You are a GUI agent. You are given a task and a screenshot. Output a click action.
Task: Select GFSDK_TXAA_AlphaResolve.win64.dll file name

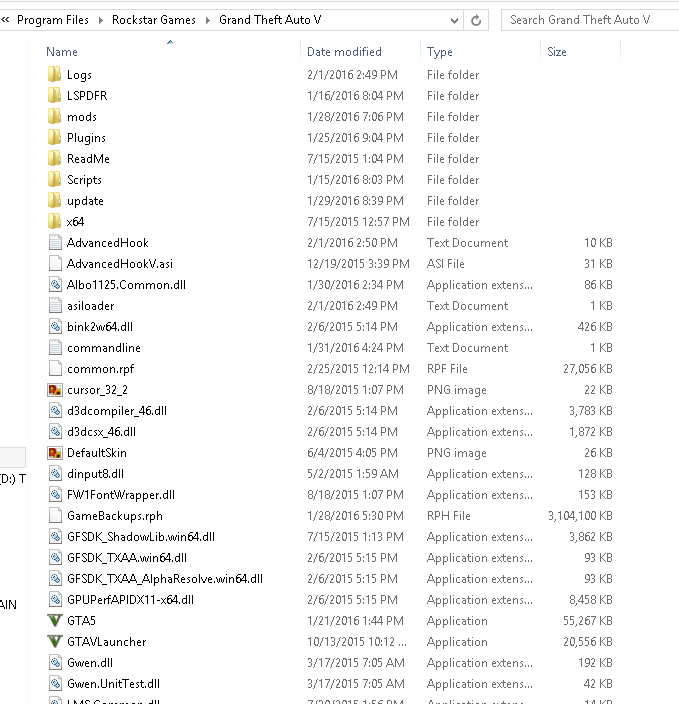(x=165, y=579)
